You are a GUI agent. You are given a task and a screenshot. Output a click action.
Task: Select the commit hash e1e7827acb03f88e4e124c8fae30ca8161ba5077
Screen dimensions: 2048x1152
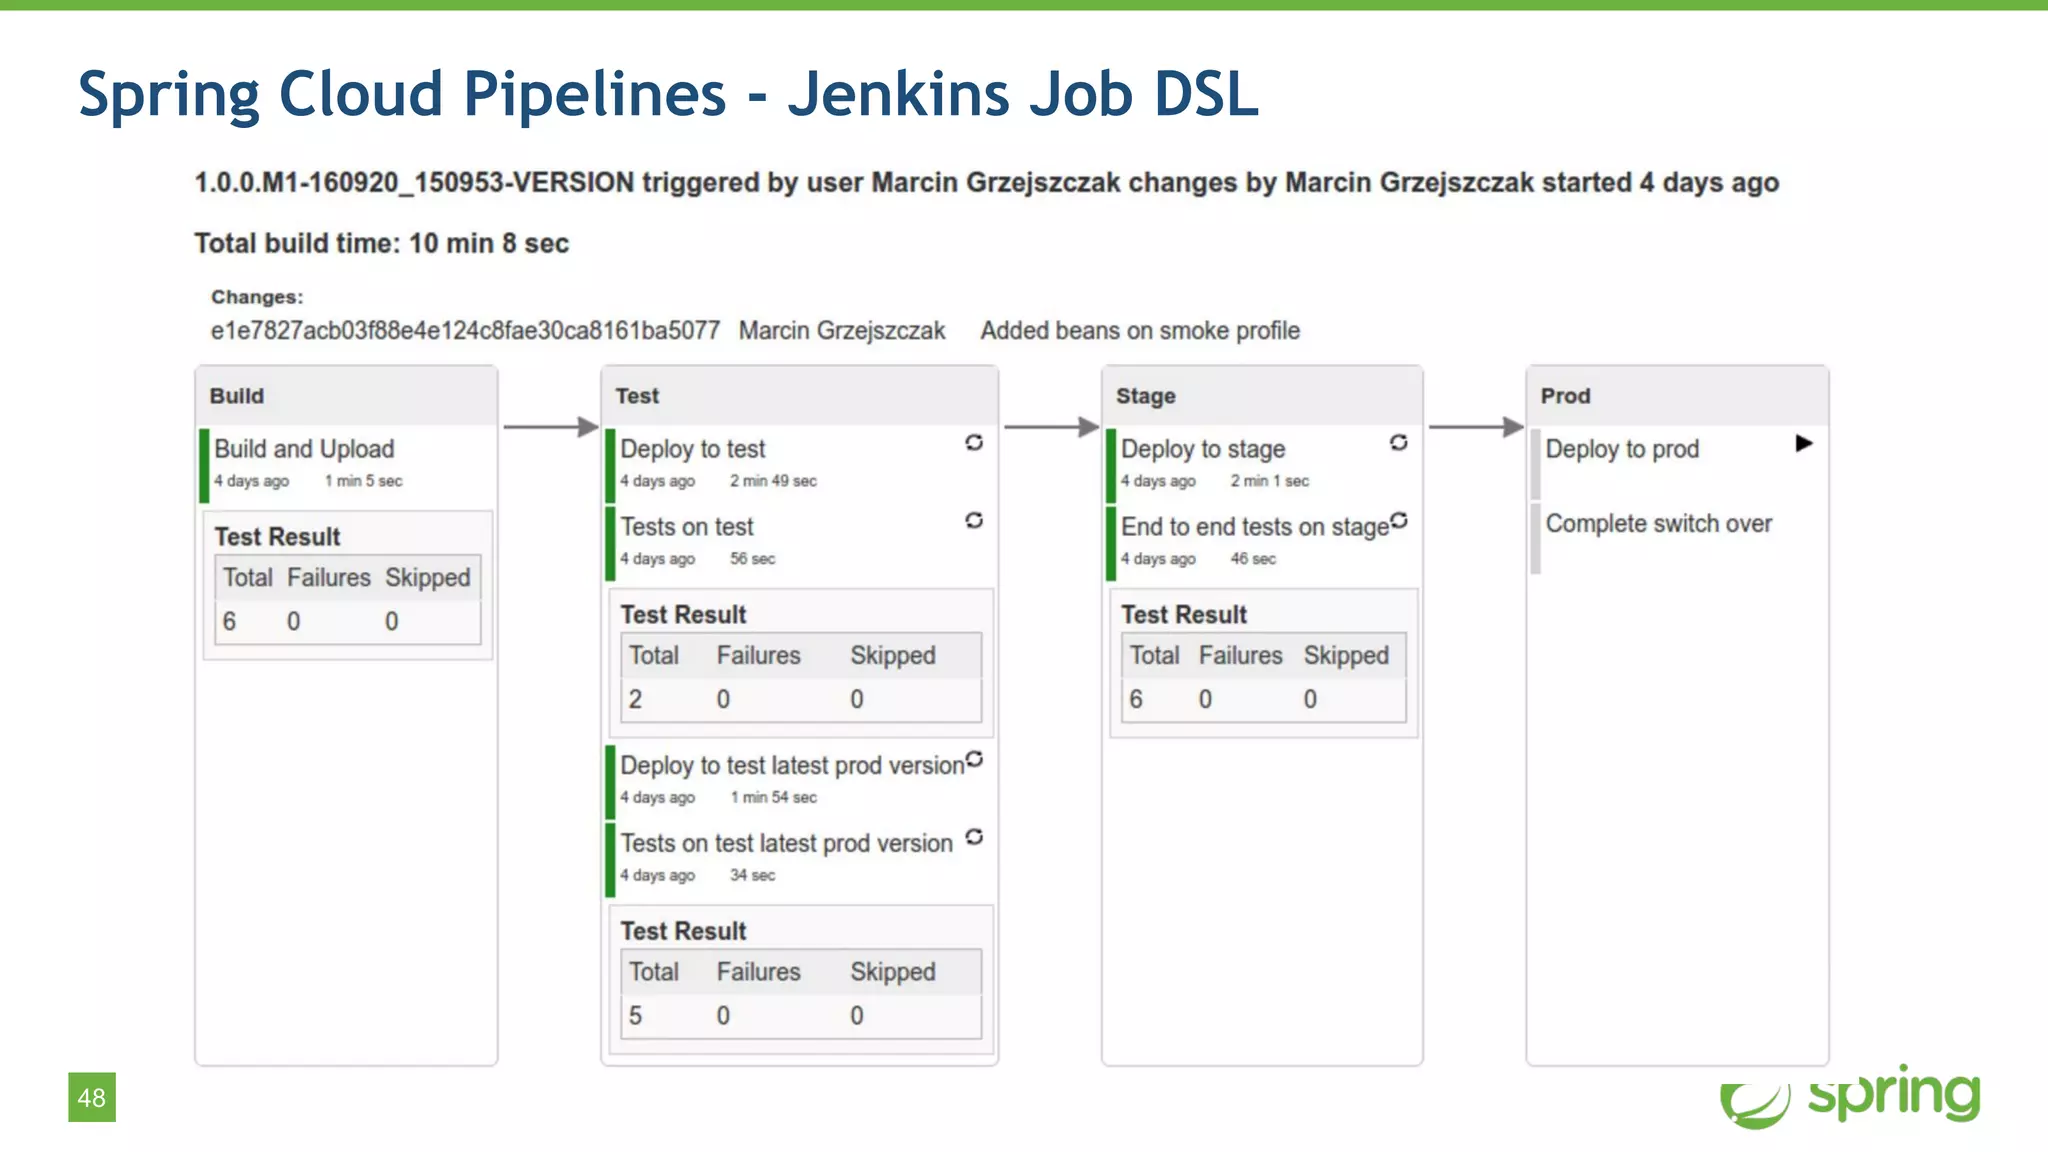(465, 331)
